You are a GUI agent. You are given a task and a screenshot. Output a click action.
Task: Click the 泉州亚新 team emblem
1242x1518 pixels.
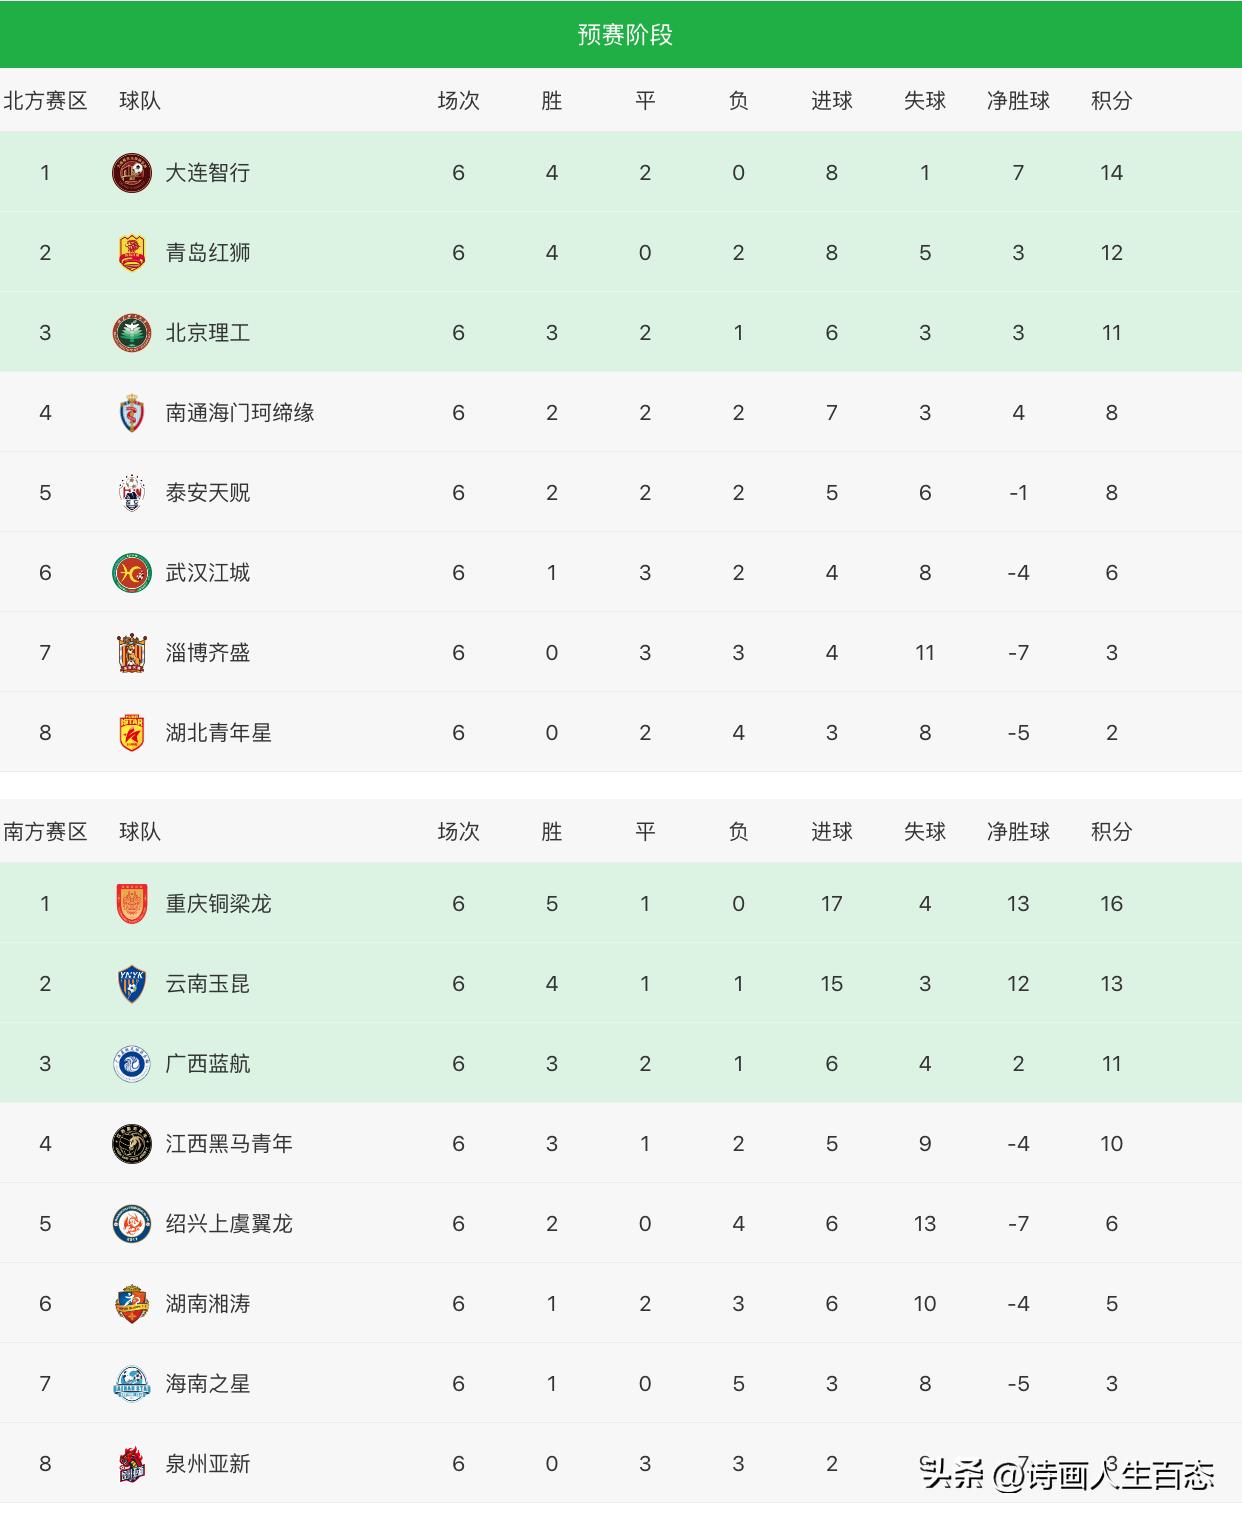(132, 1464)
